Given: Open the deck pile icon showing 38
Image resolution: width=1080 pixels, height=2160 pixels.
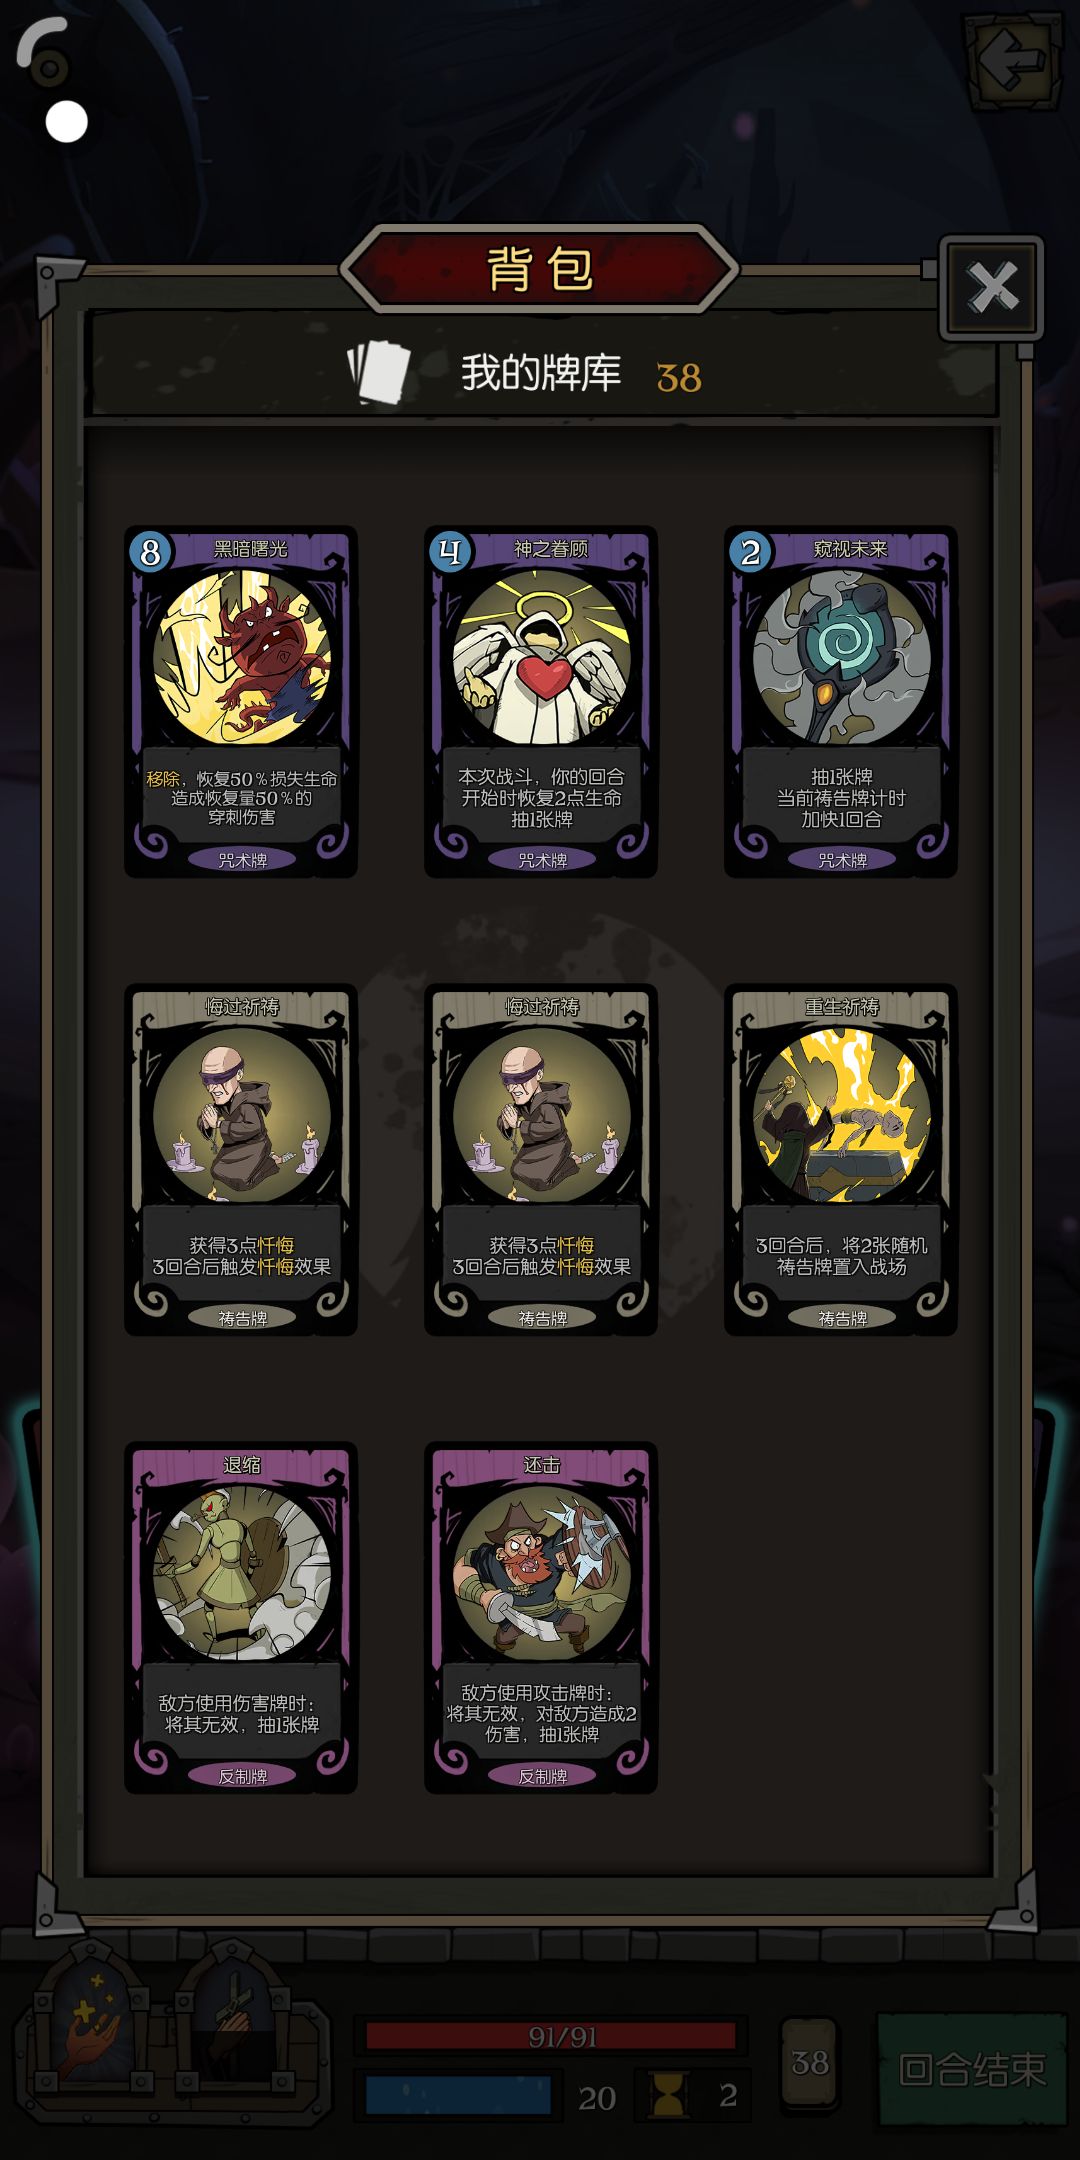Looking at the screenshot, I should [810, 2063].
